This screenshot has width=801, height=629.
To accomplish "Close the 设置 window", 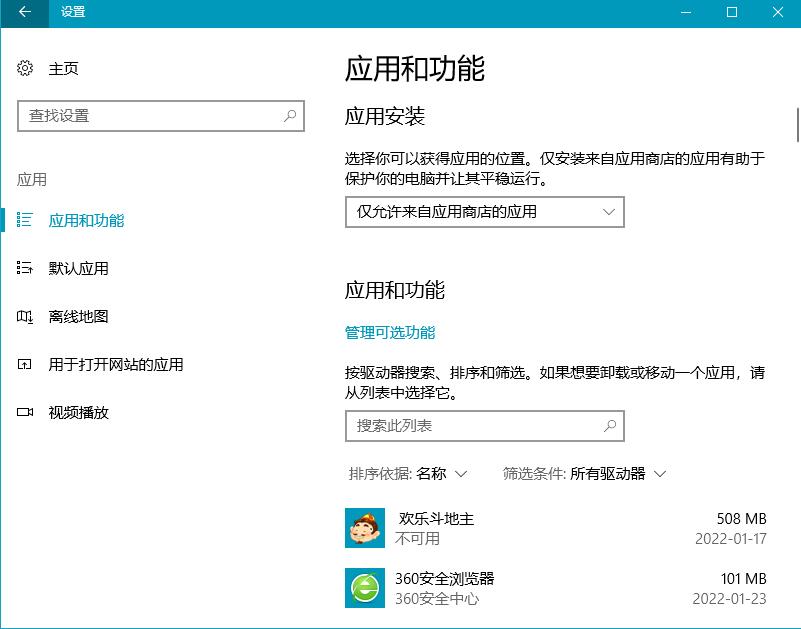I will [x=778, y=12].
